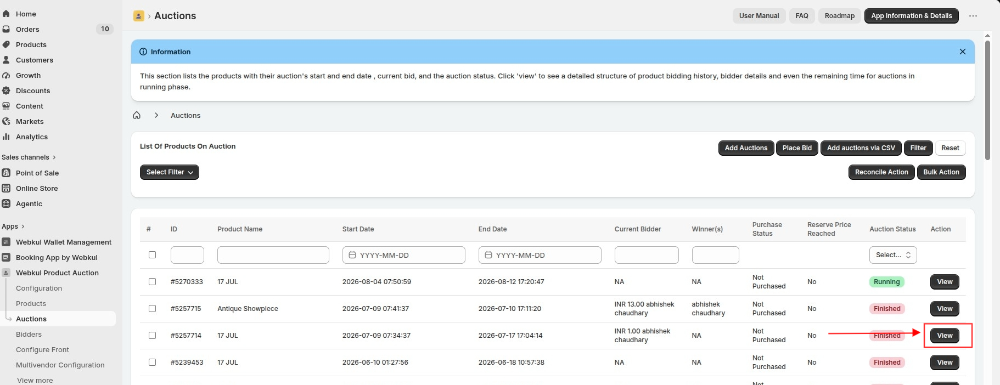Screen dimensions: 1000x385
Task: Open the Auction Status Select dropdown
Action: pos(892,255)
